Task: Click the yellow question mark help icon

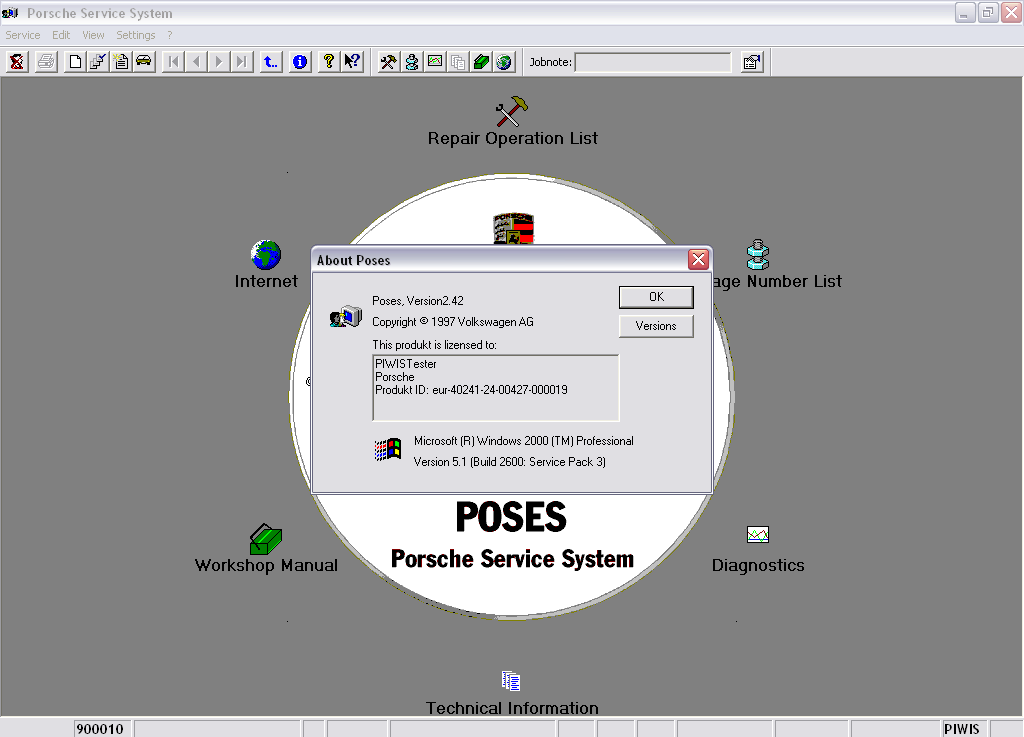Action: click(x=329, y=62)
